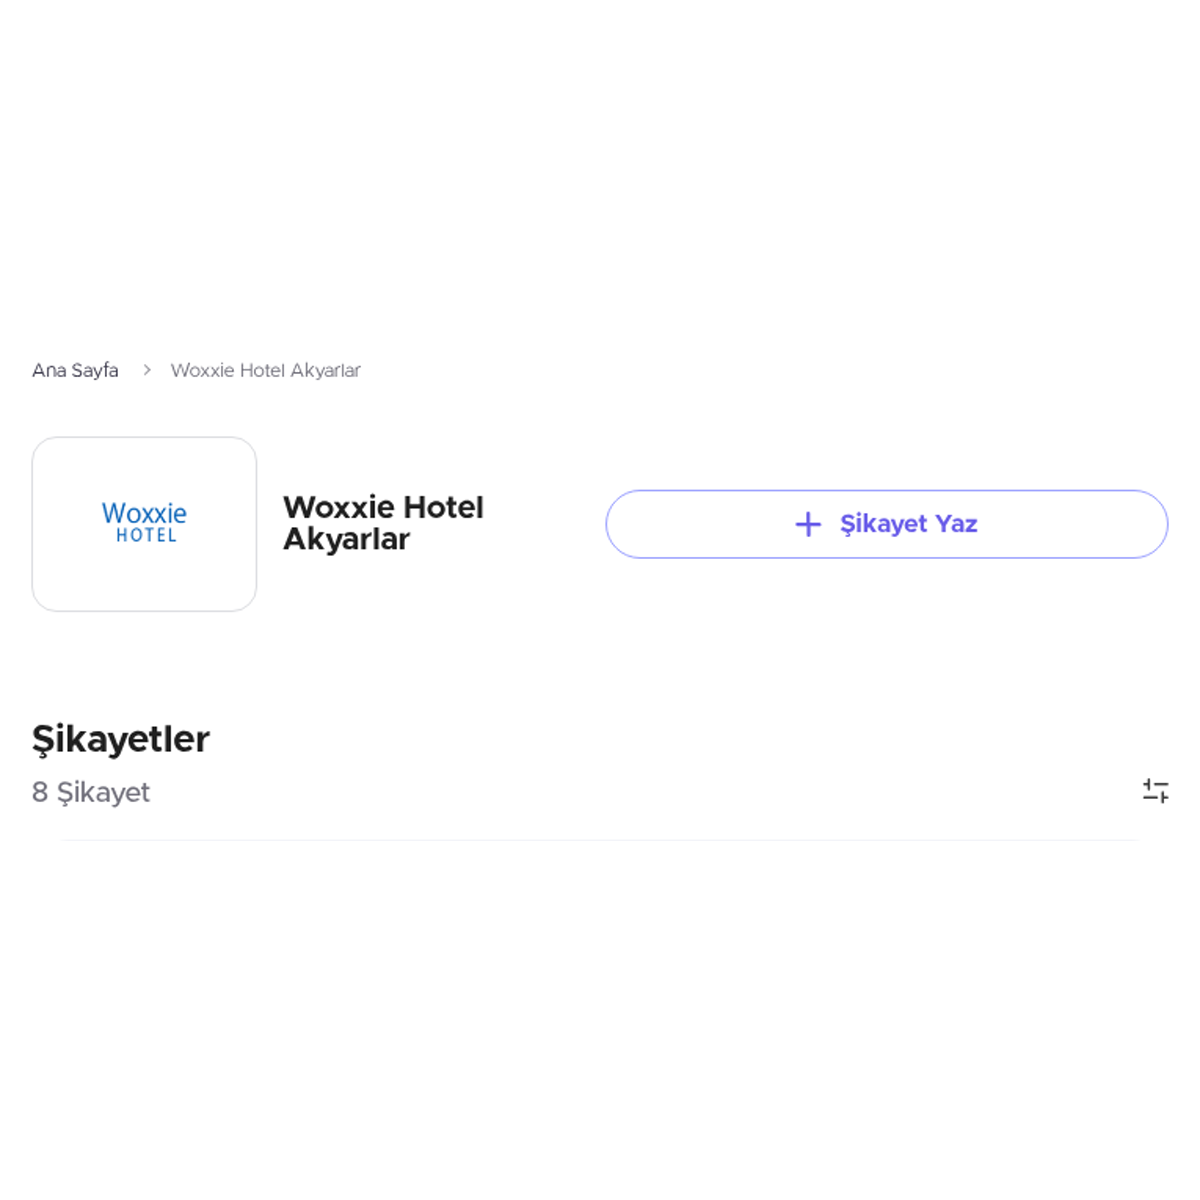Image resolution: width=1200 pixels, height=1200 pixels.
Task: Click the plus icon in Şikayet Yaz
Action: [808, 524]
